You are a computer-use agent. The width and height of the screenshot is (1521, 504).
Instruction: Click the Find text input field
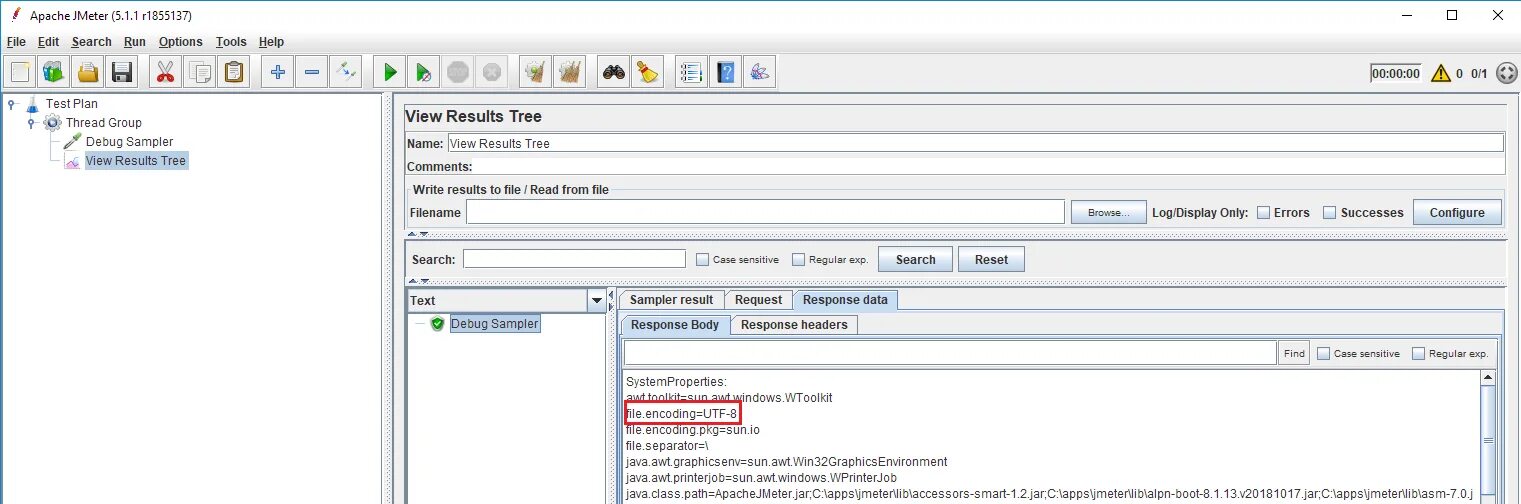[950, 353]
